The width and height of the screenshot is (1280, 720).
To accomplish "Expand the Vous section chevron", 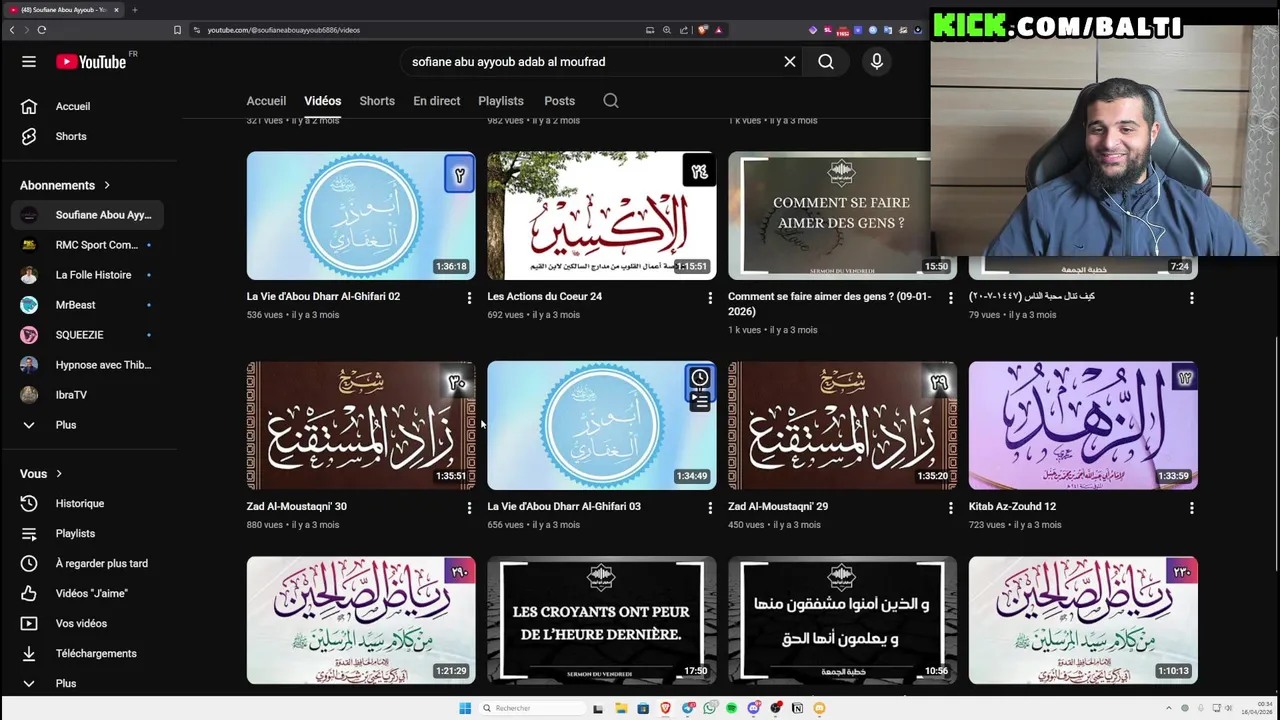I will pos(59,474).
